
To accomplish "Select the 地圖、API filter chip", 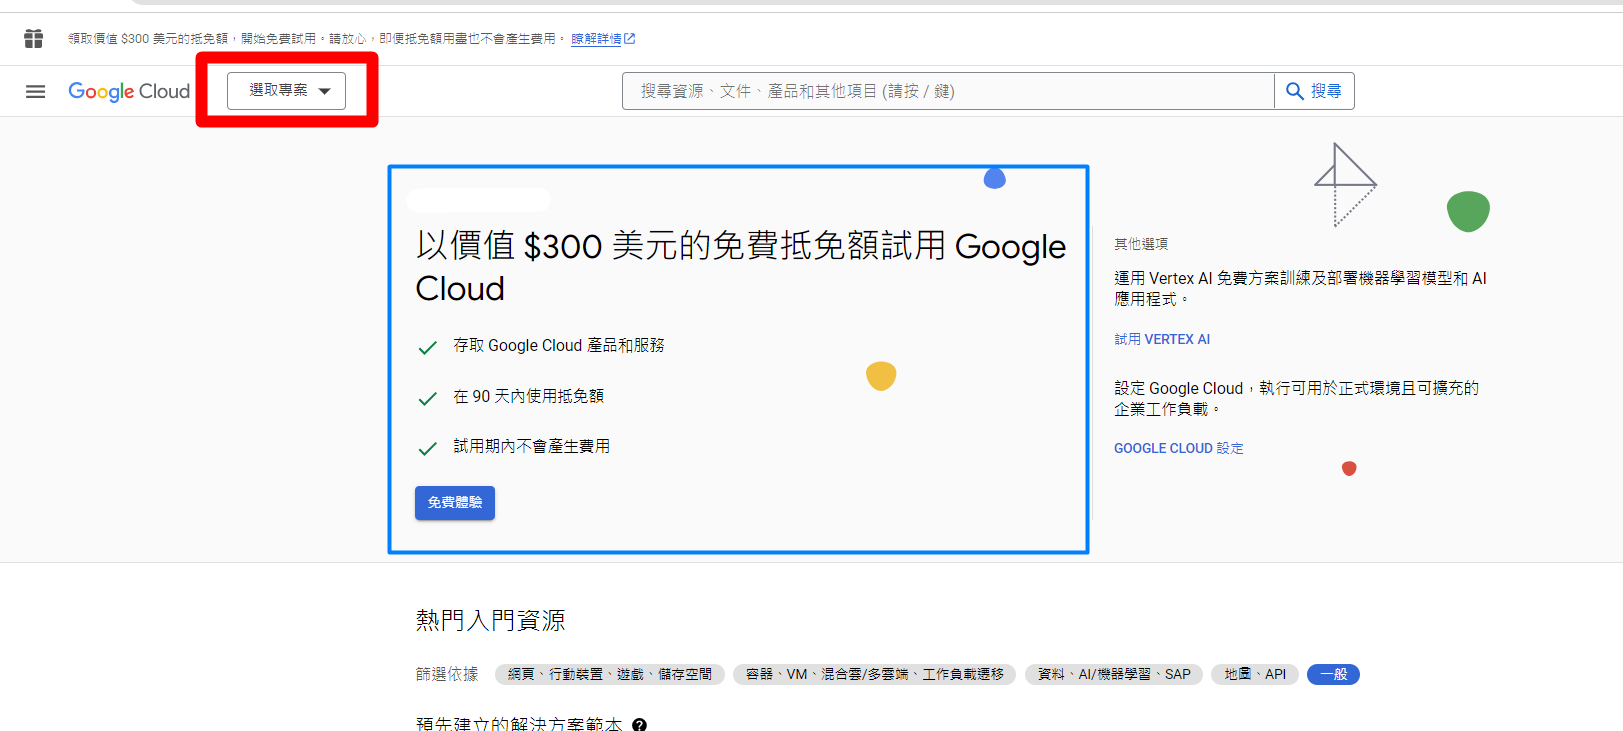I will [1255, 675].
